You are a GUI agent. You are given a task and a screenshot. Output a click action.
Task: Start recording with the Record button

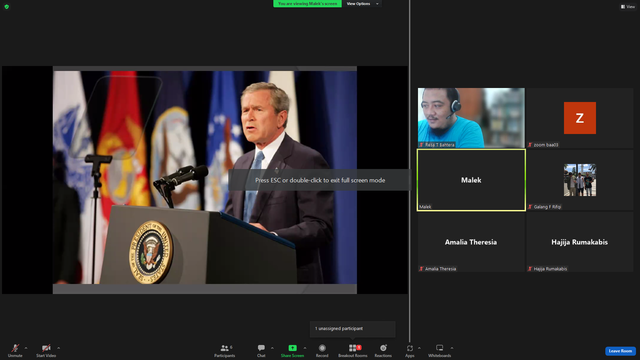tap(322, 350)
